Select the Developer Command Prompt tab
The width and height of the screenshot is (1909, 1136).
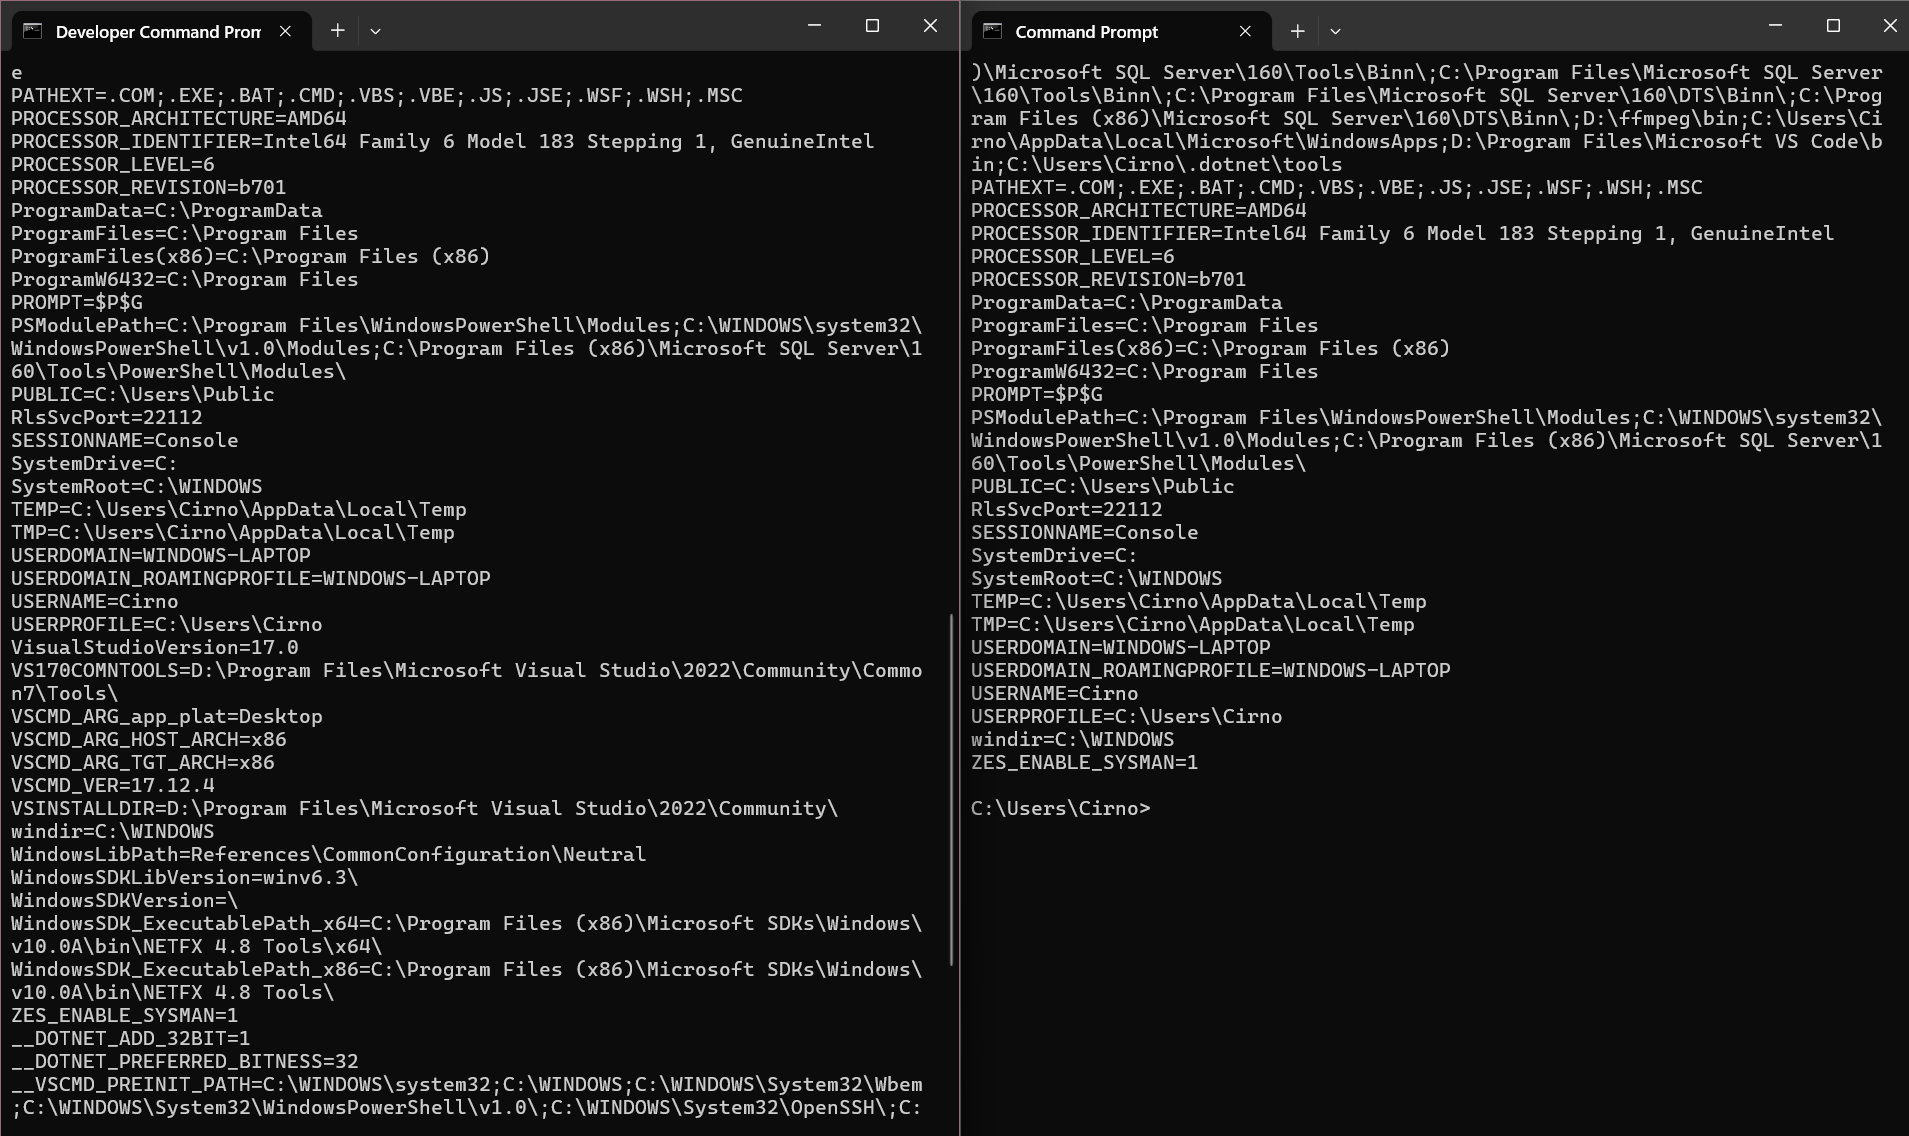(161, 31)
